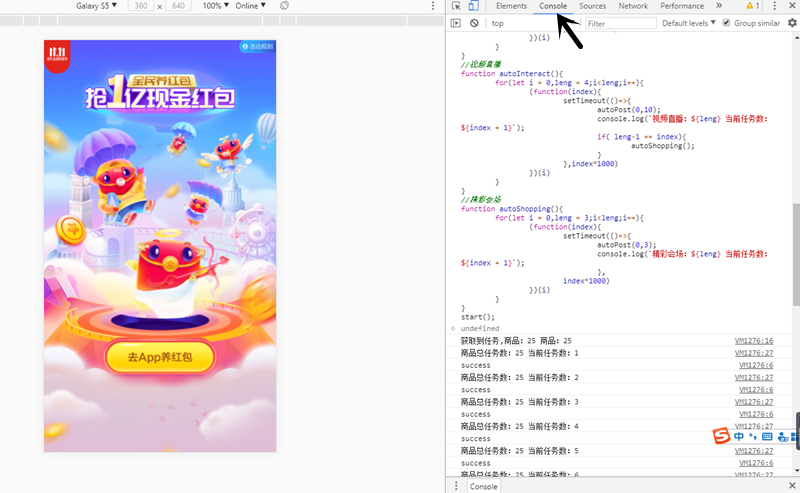The image size is (800, 493).
Task: Open the 活动规则 rules button
Action: [x=257, y=46]
